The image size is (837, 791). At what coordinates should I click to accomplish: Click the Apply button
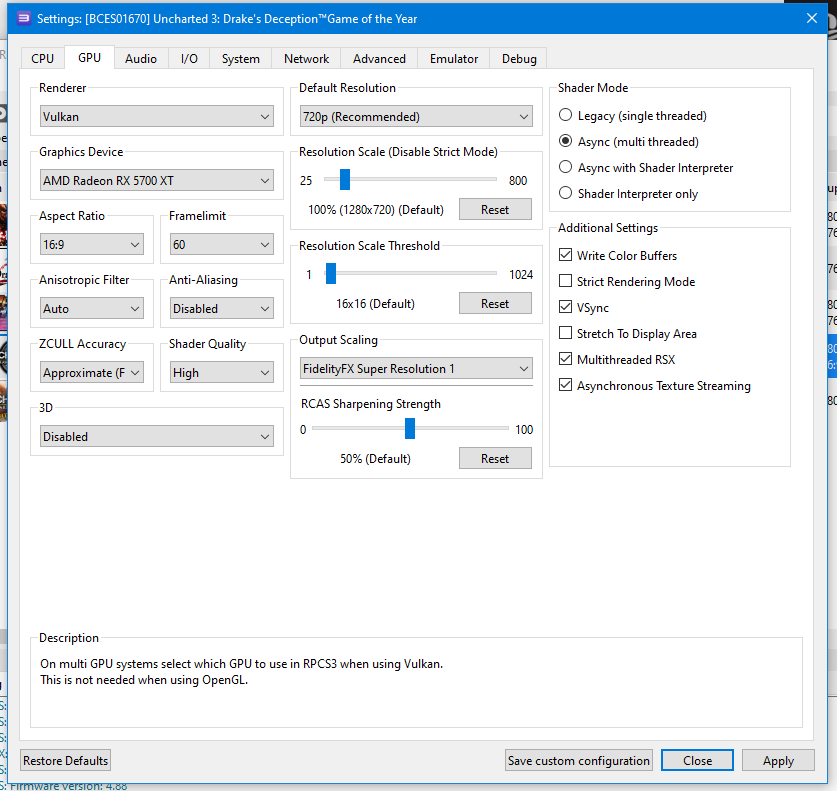coord(778,761)
